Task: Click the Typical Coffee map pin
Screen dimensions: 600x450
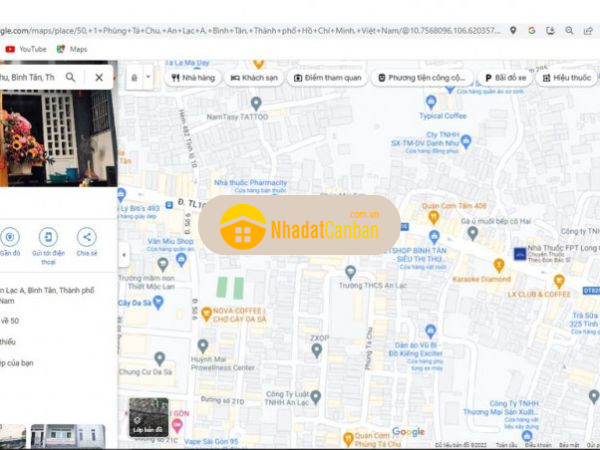Action: pos(431,102)
